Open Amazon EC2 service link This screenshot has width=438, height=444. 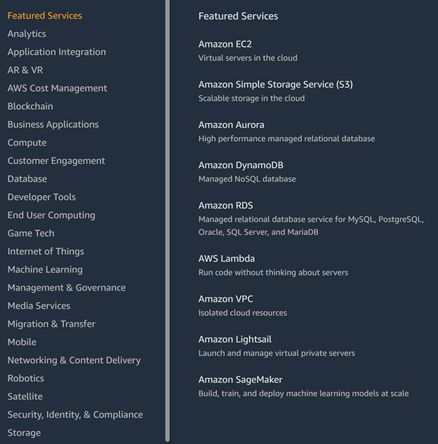tap(225, 44)
